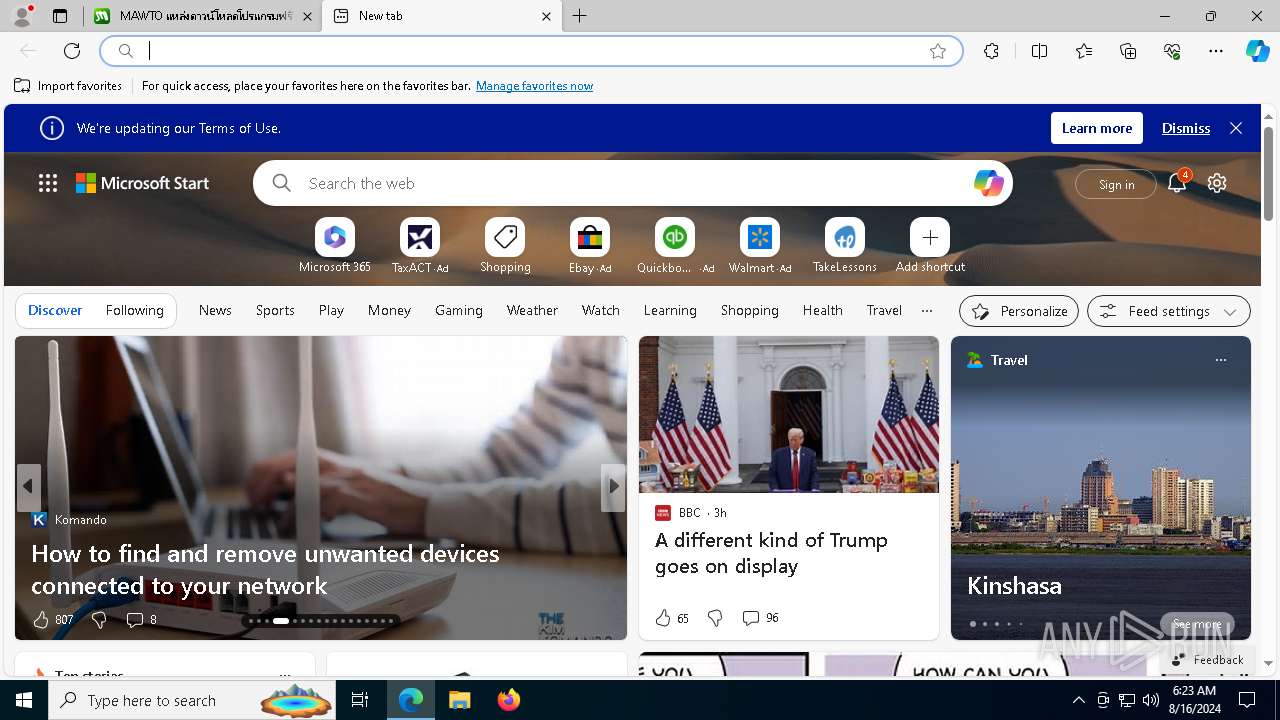Open the Copilot icon in search box

pos(988,183)
